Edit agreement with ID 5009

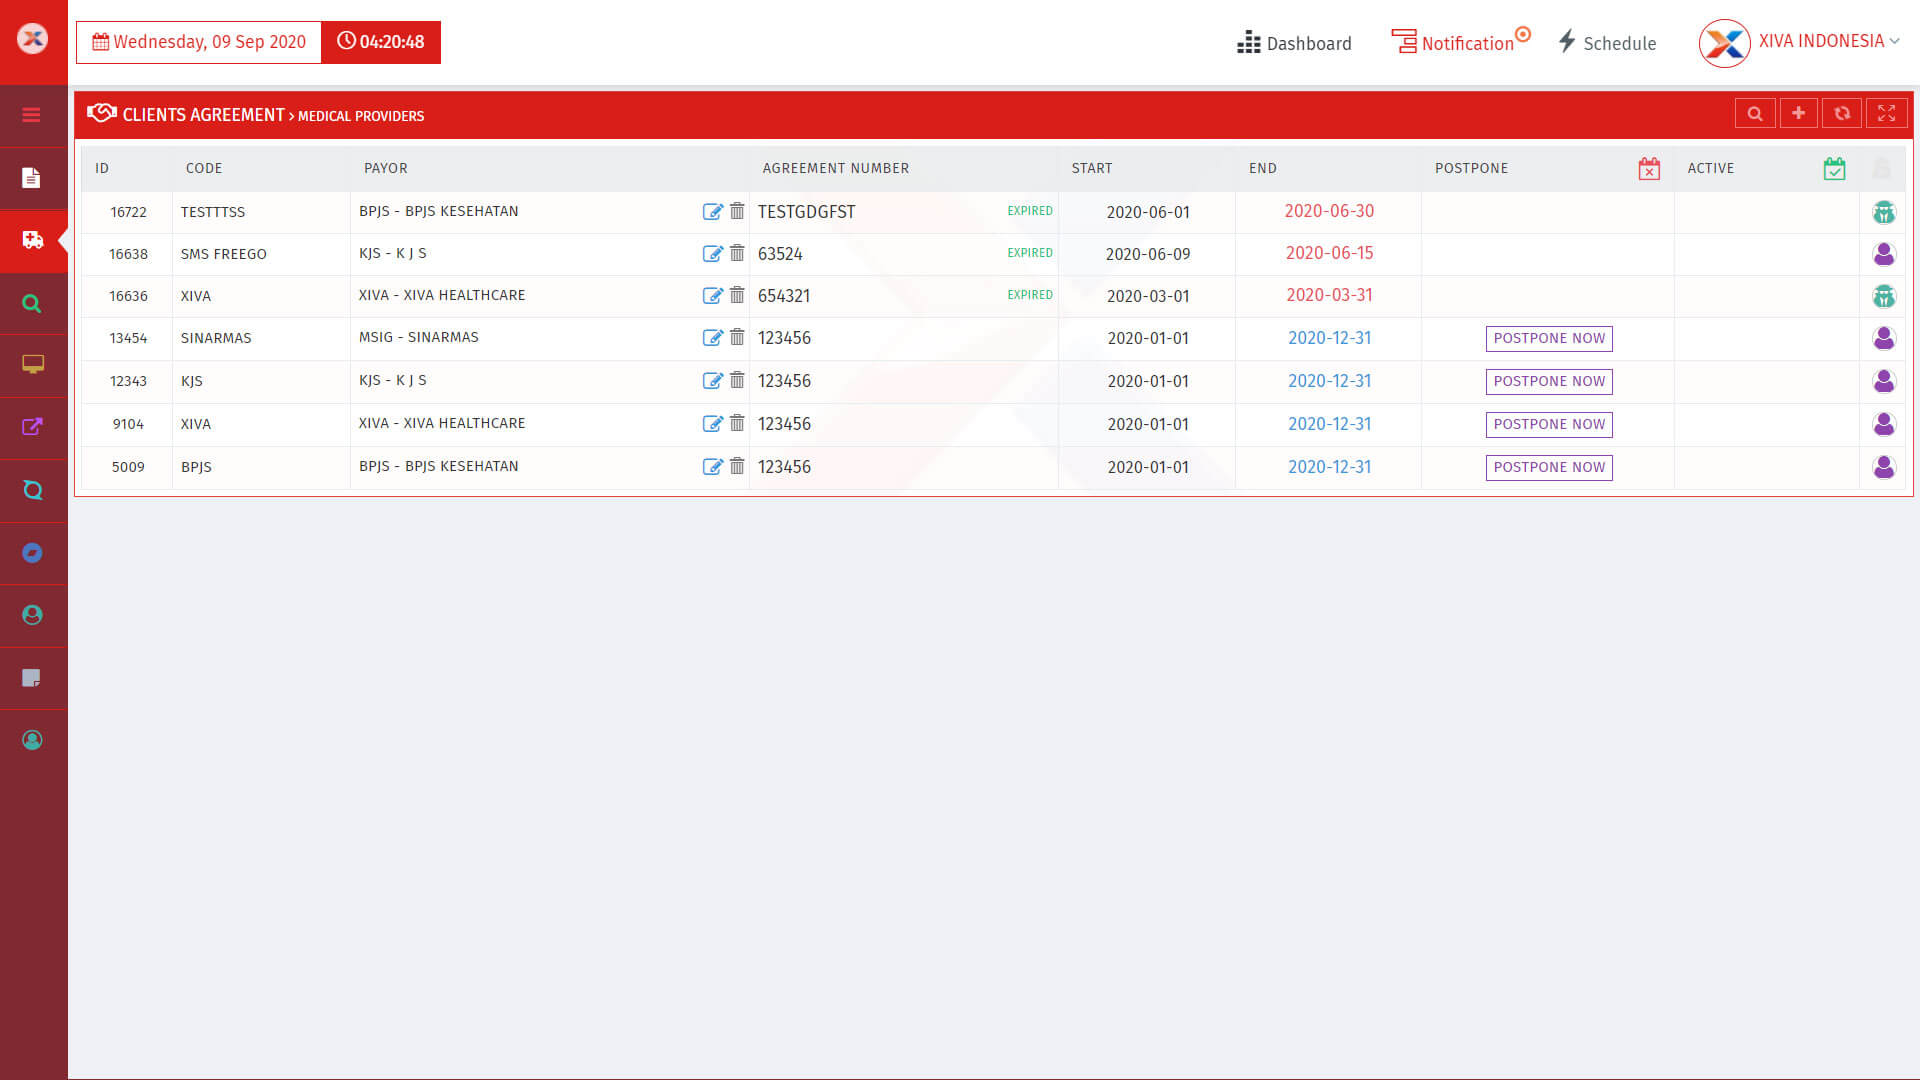(x=712, y=467)
